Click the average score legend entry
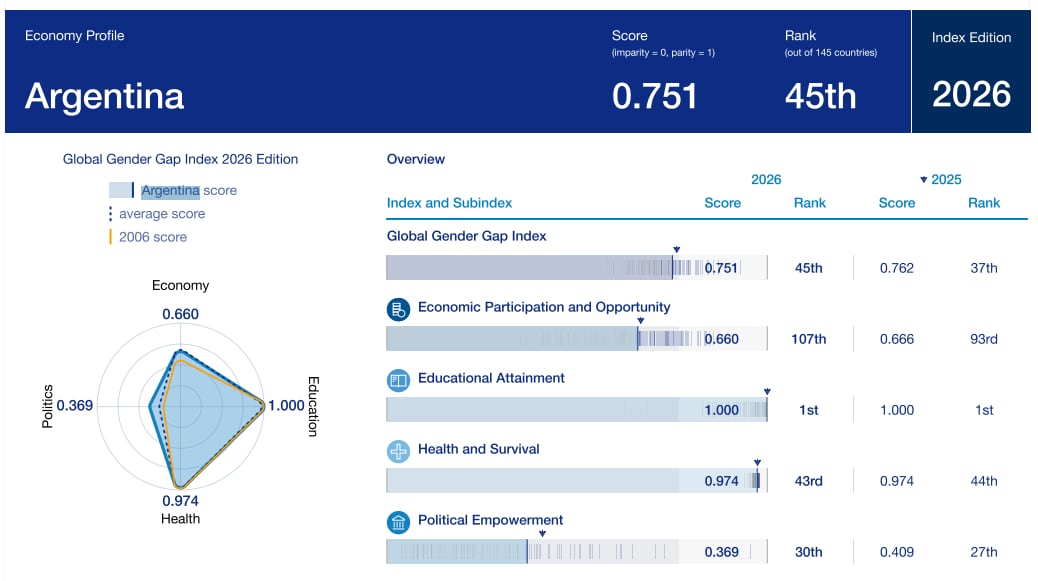The image size is (1038, 581). click(x=157, y=214)
